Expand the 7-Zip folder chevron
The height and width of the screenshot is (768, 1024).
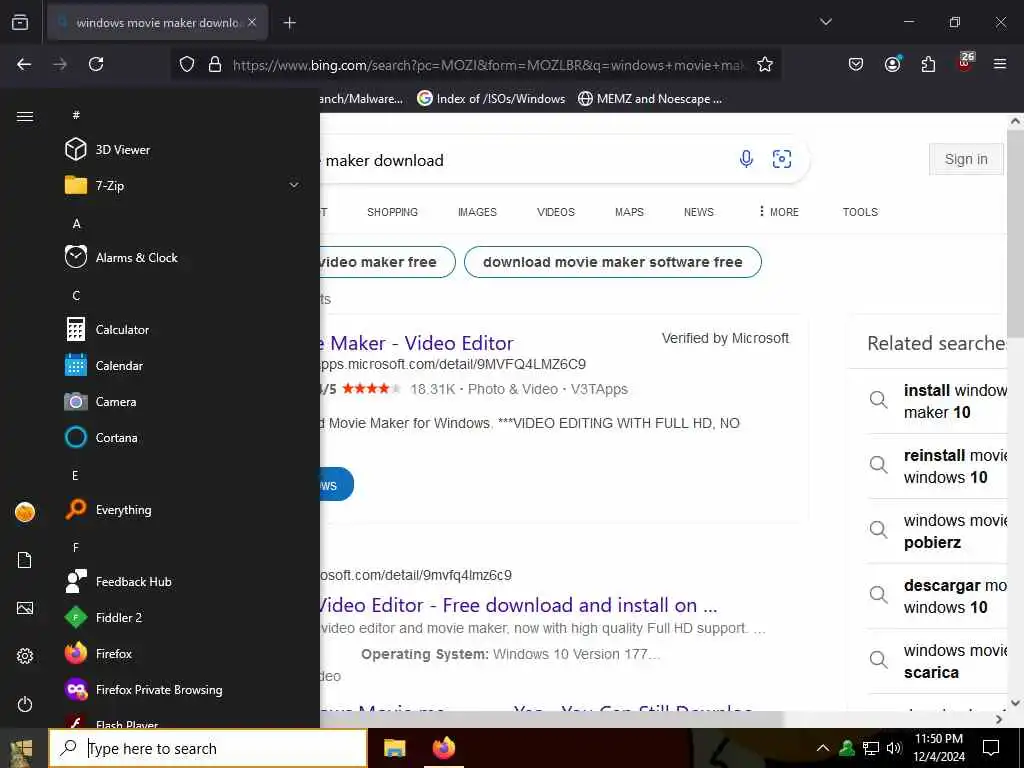(x=294, y=185)
